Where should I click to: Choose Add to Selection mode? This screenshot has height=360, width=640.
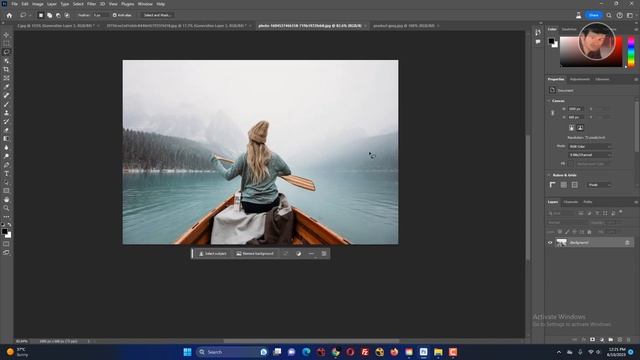(x=49, y=15)
